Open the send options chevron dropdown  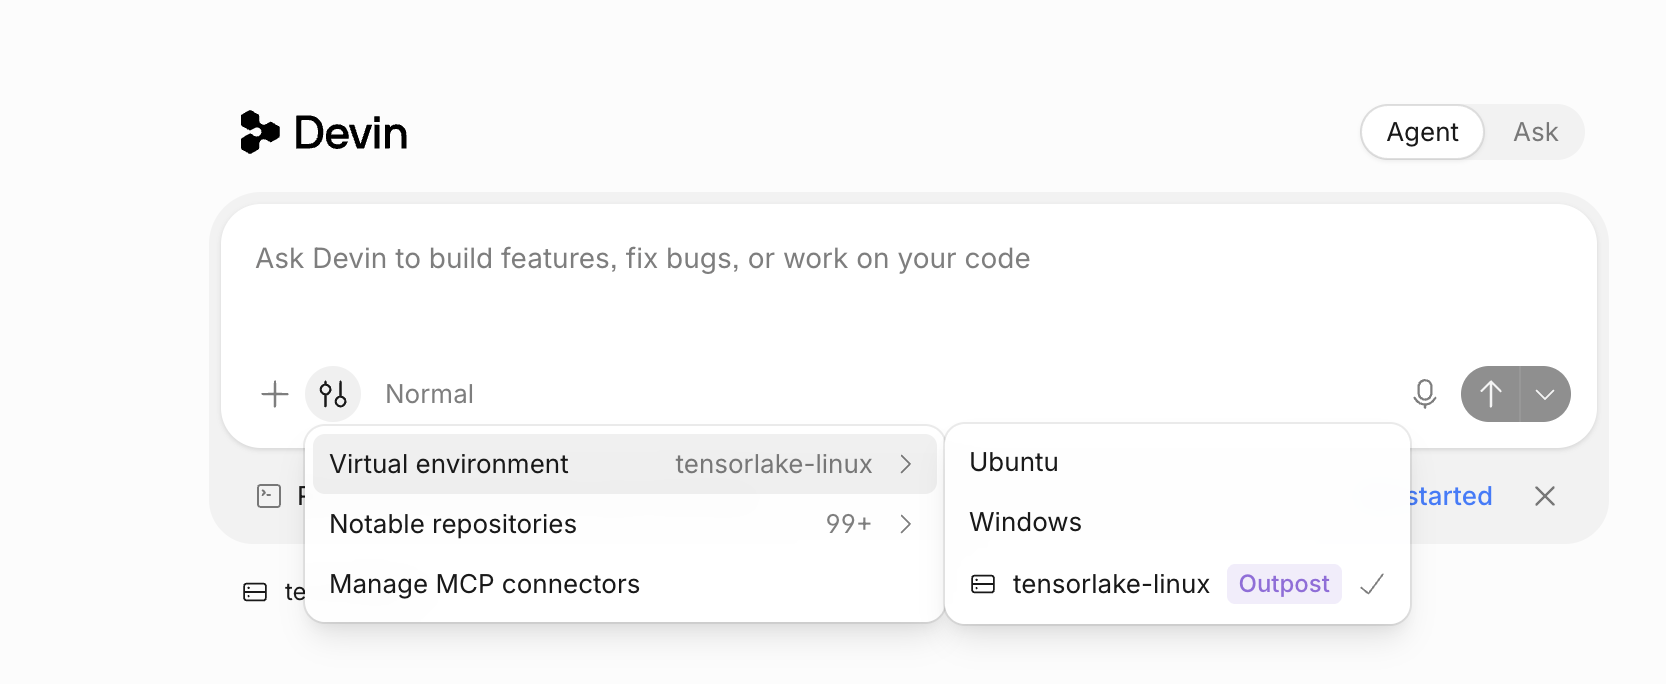1545,394
